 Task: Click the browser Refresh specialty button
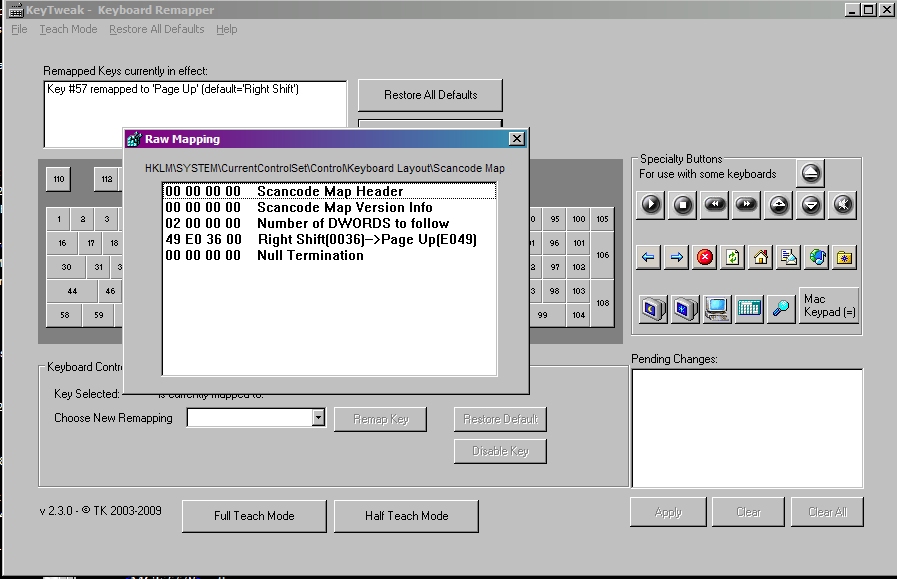point(733,257)
